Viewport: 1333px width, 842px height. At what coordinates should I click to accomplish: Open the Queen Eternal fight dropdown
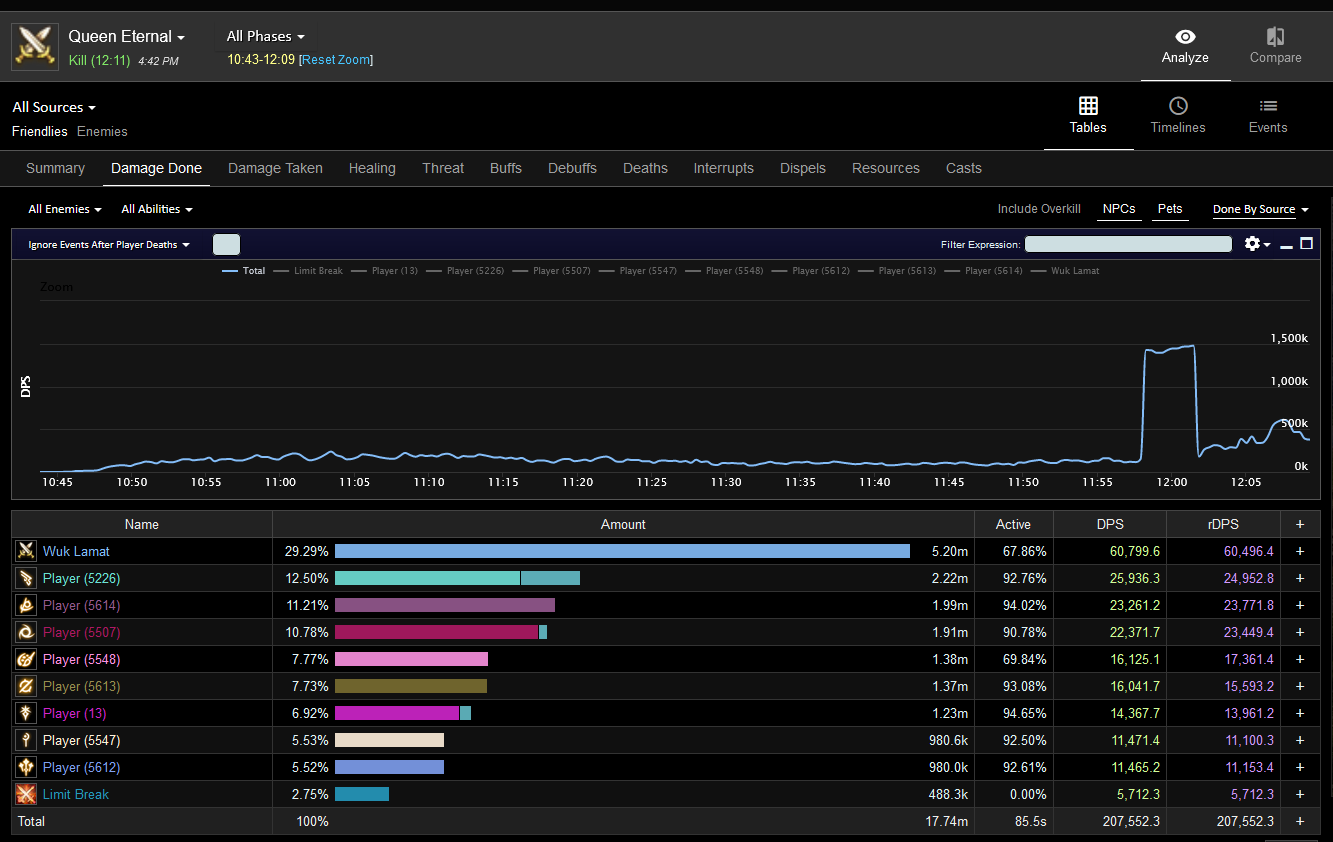tap(127, 37)
